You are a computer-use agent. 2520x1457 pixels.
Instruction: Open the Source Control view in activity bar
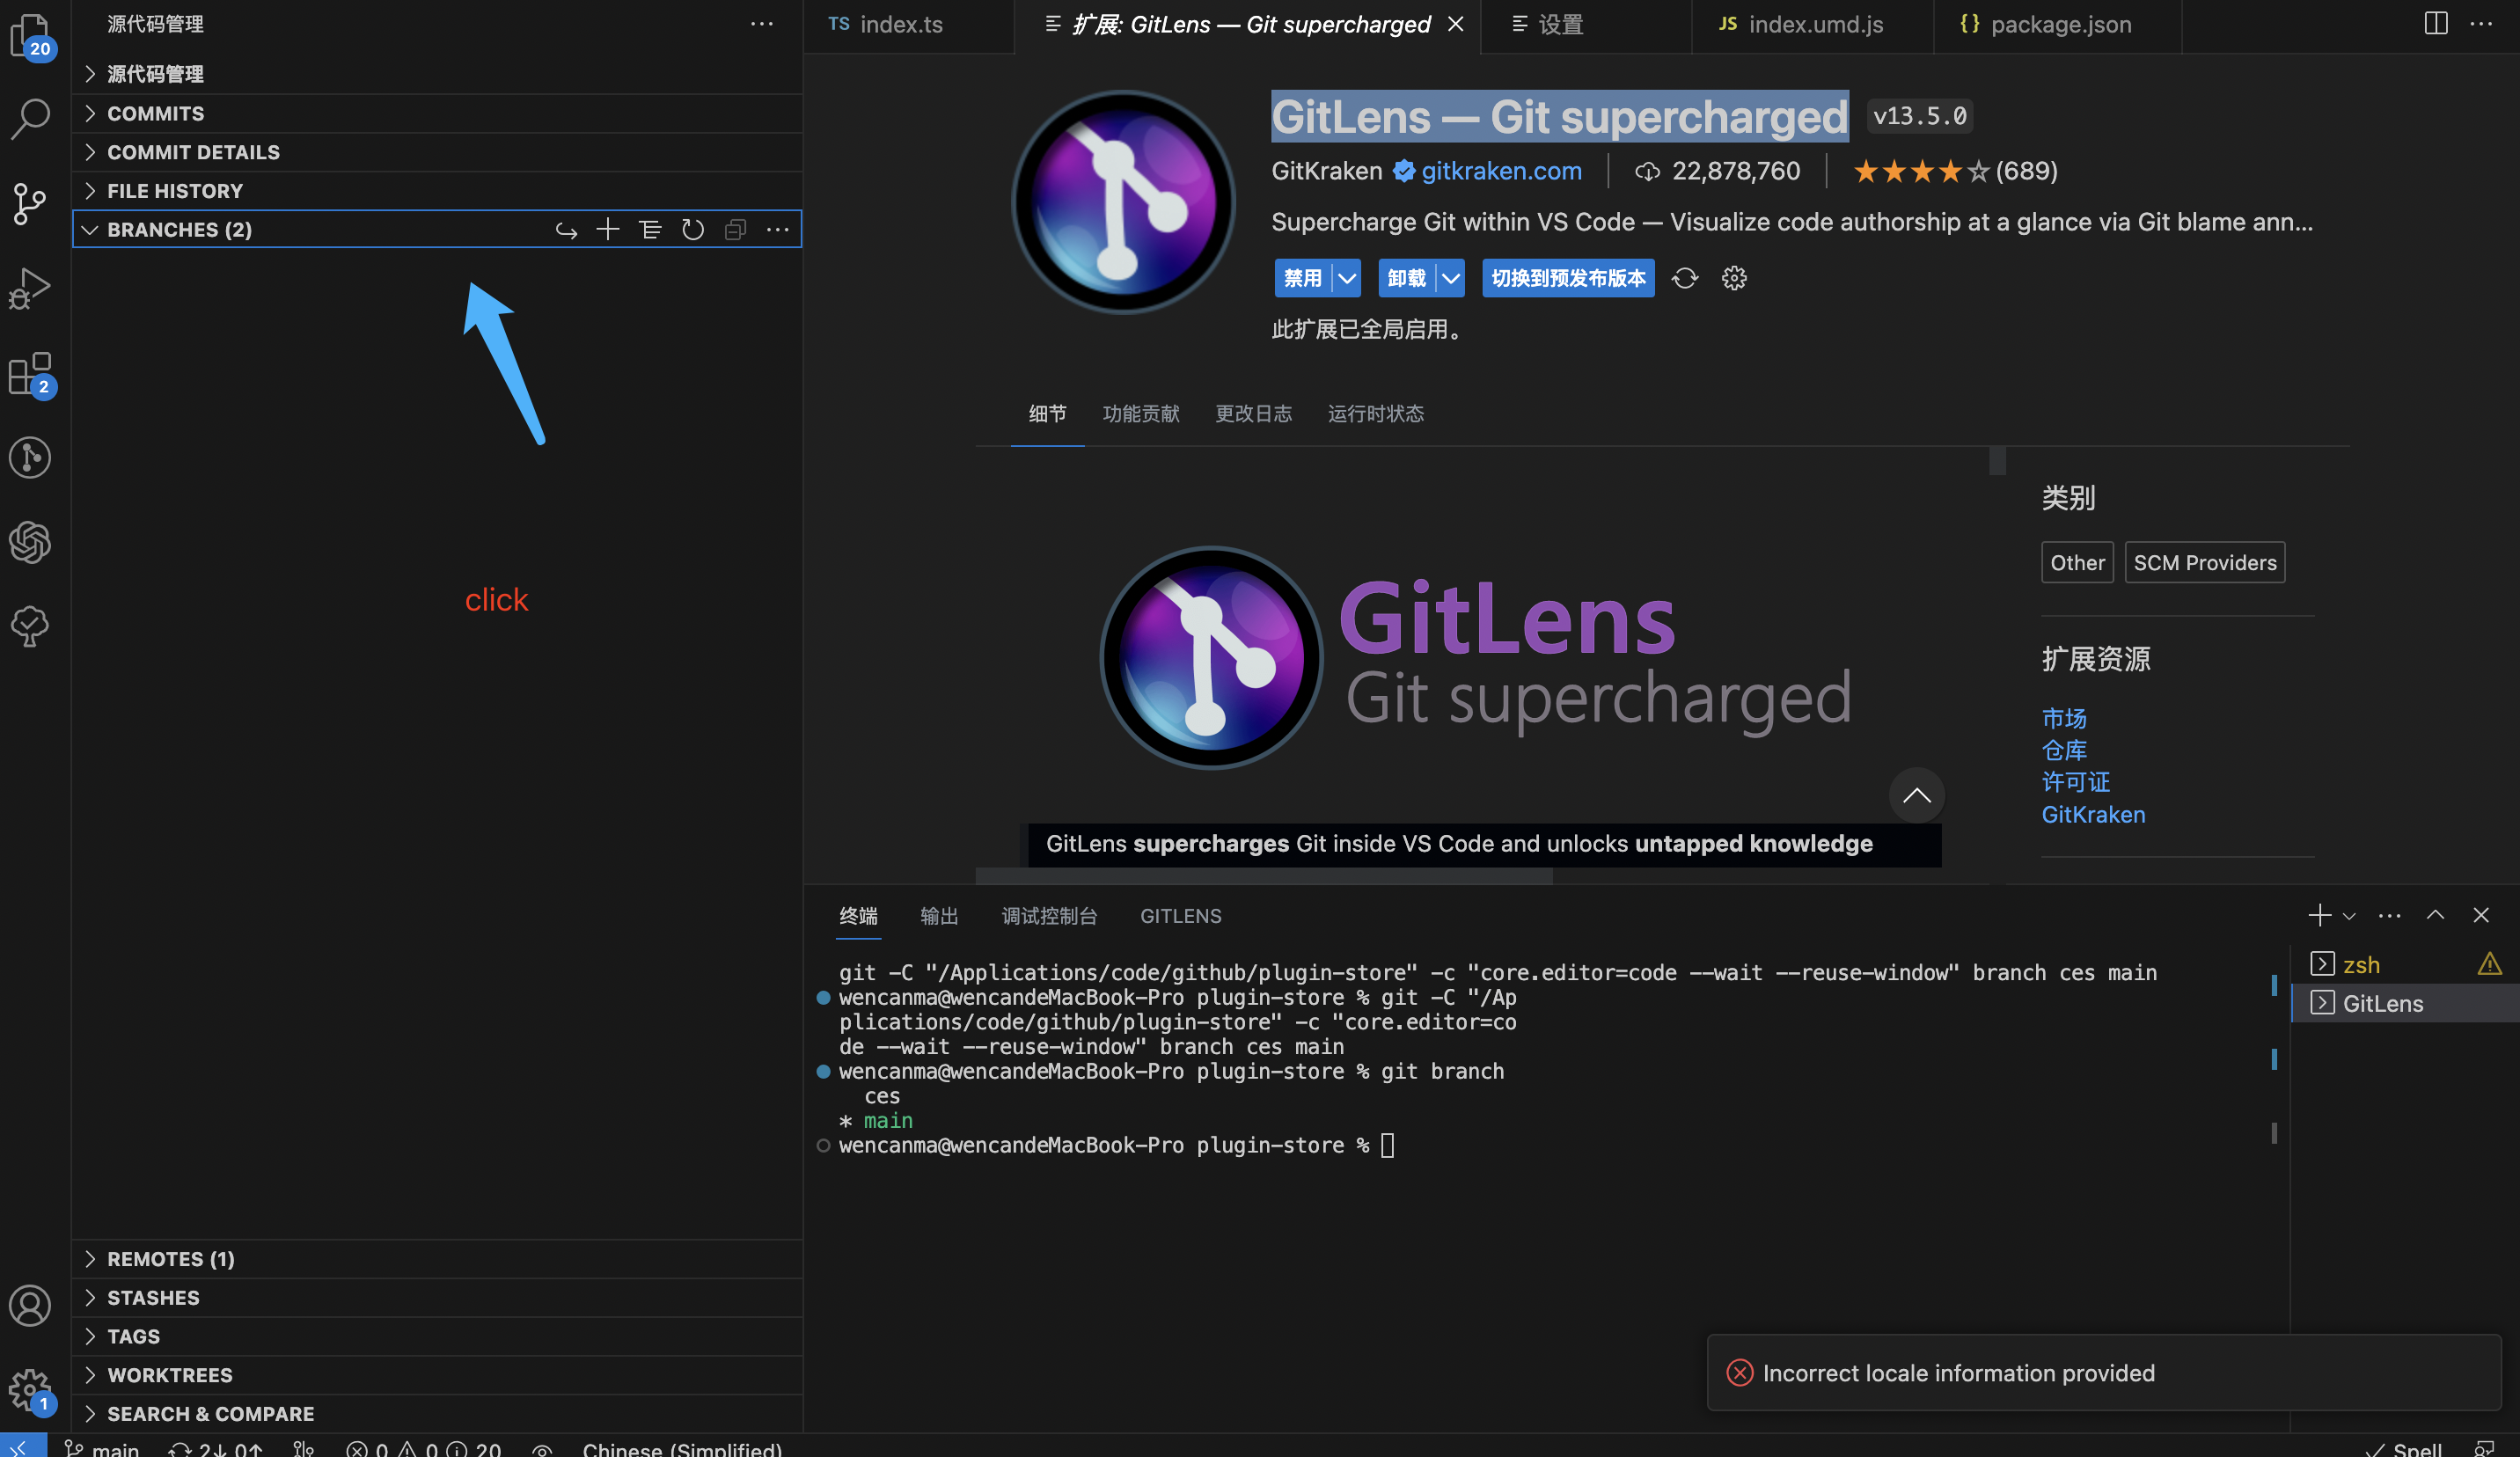click(x=30, y=203)
